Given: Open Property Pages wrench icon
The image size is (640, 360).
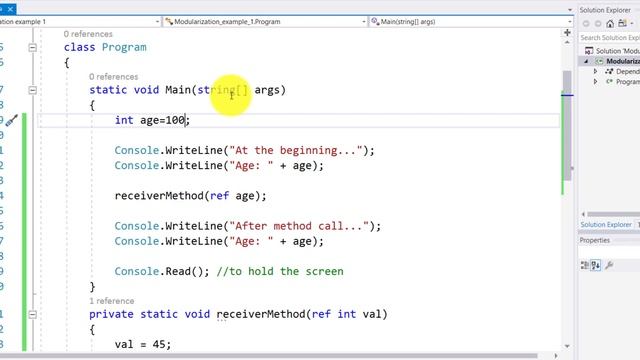Looking at the screenshot, I should coord(609,265).
